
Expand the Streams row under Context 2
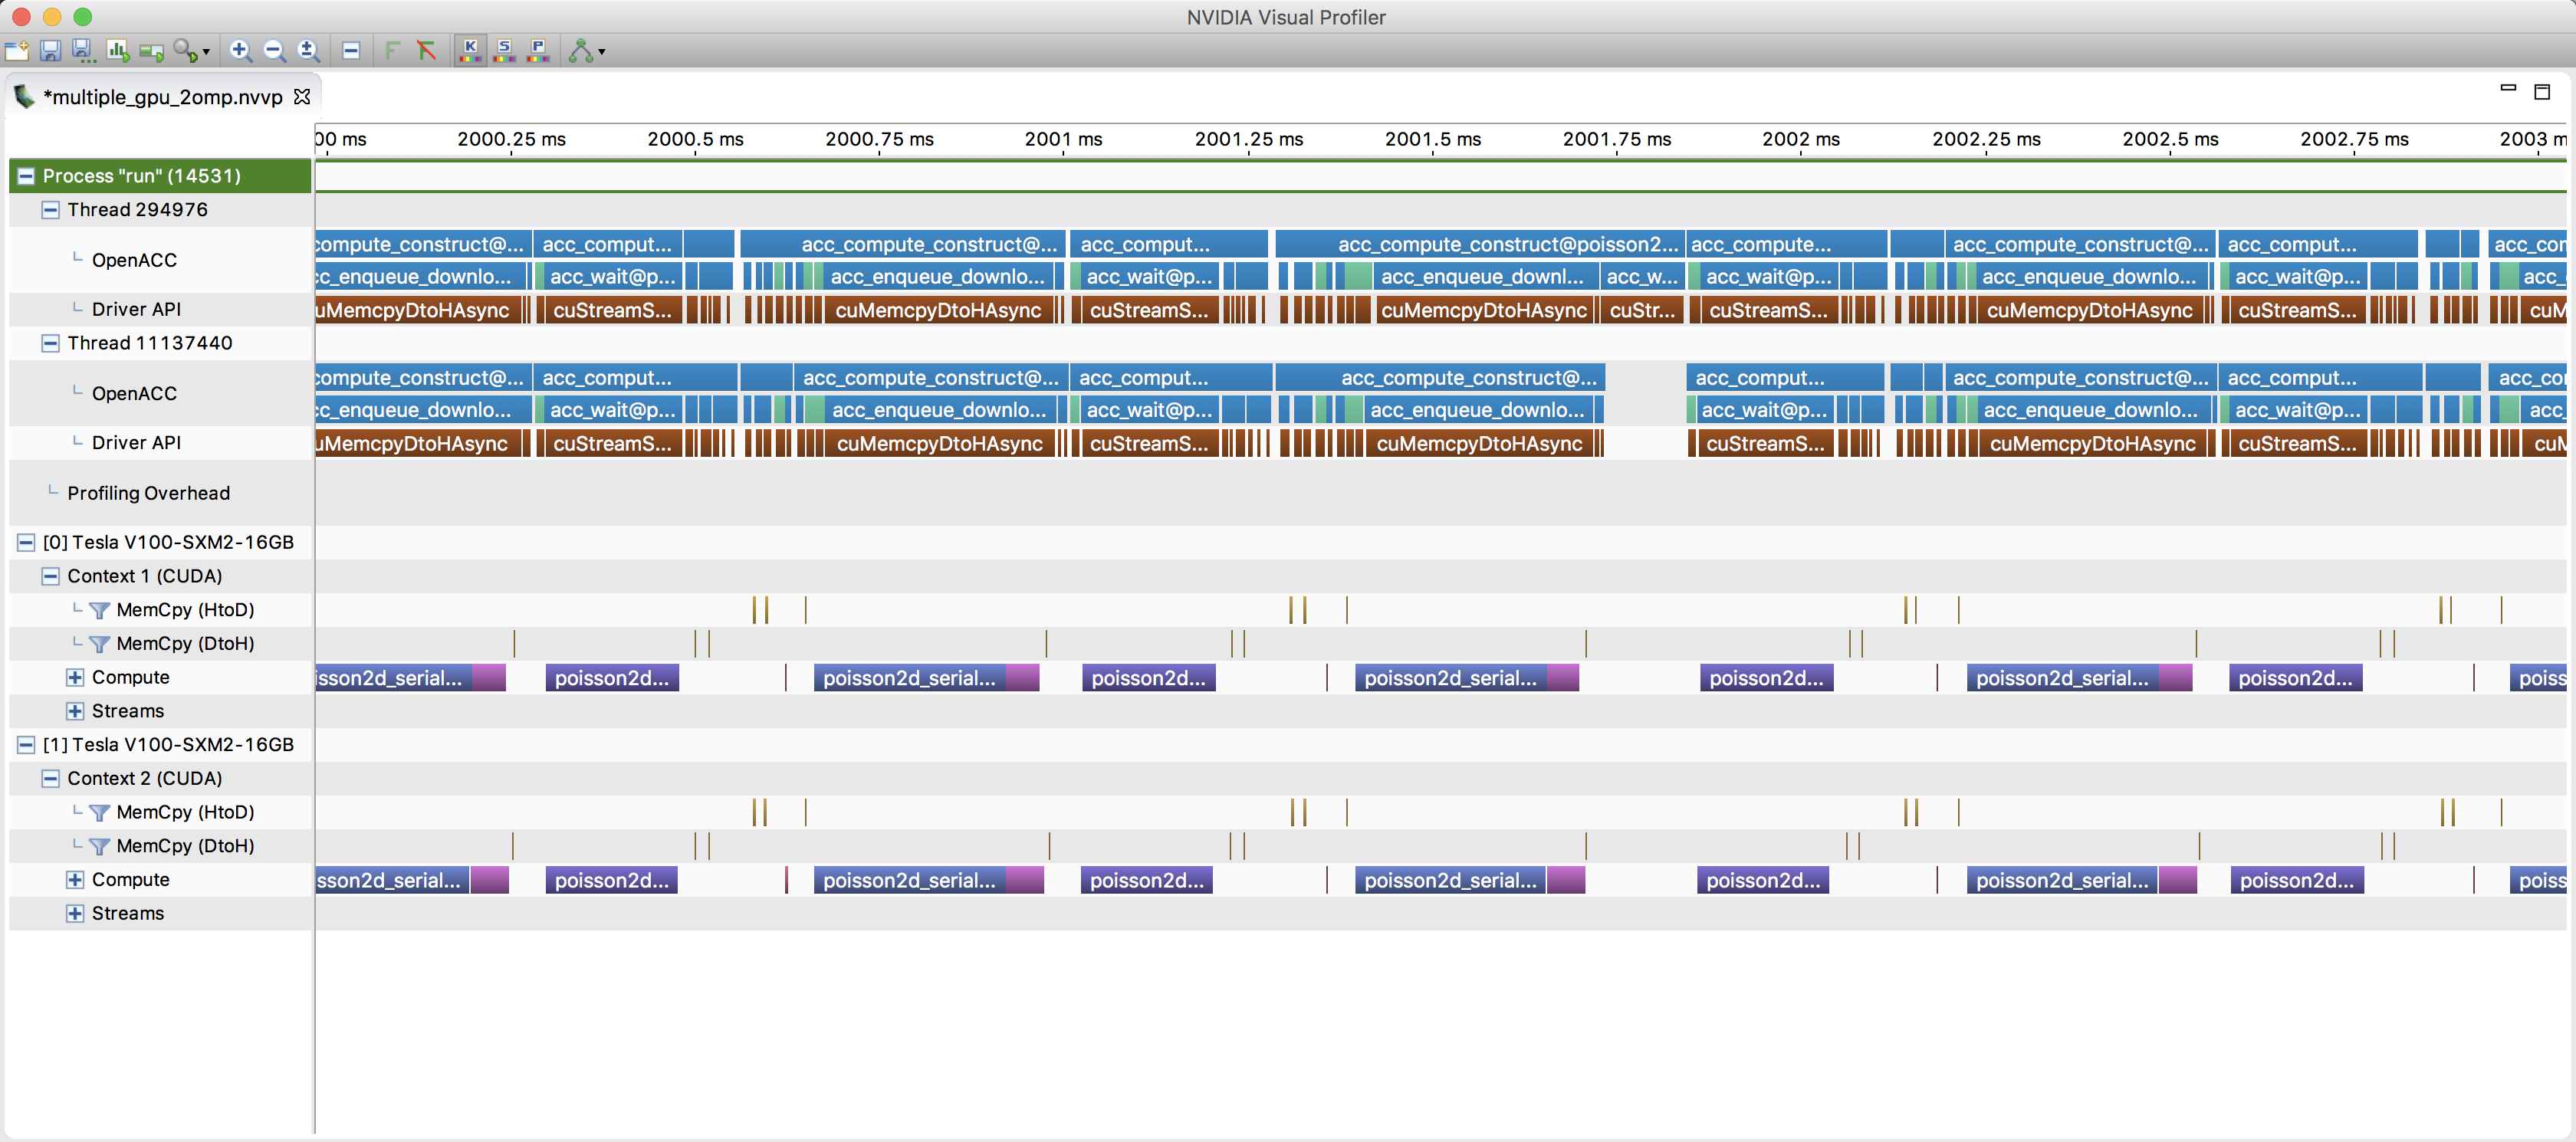[x=75, y=913]
